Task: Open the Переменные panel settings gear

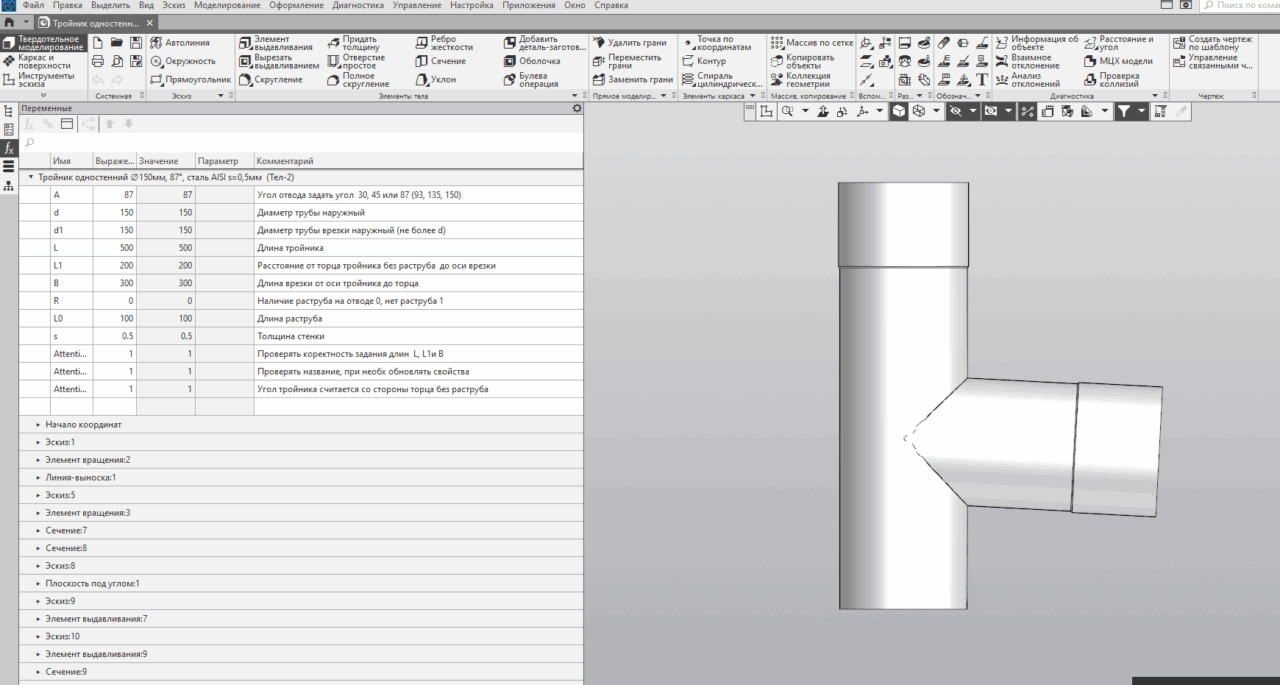Action: point(575,108)
